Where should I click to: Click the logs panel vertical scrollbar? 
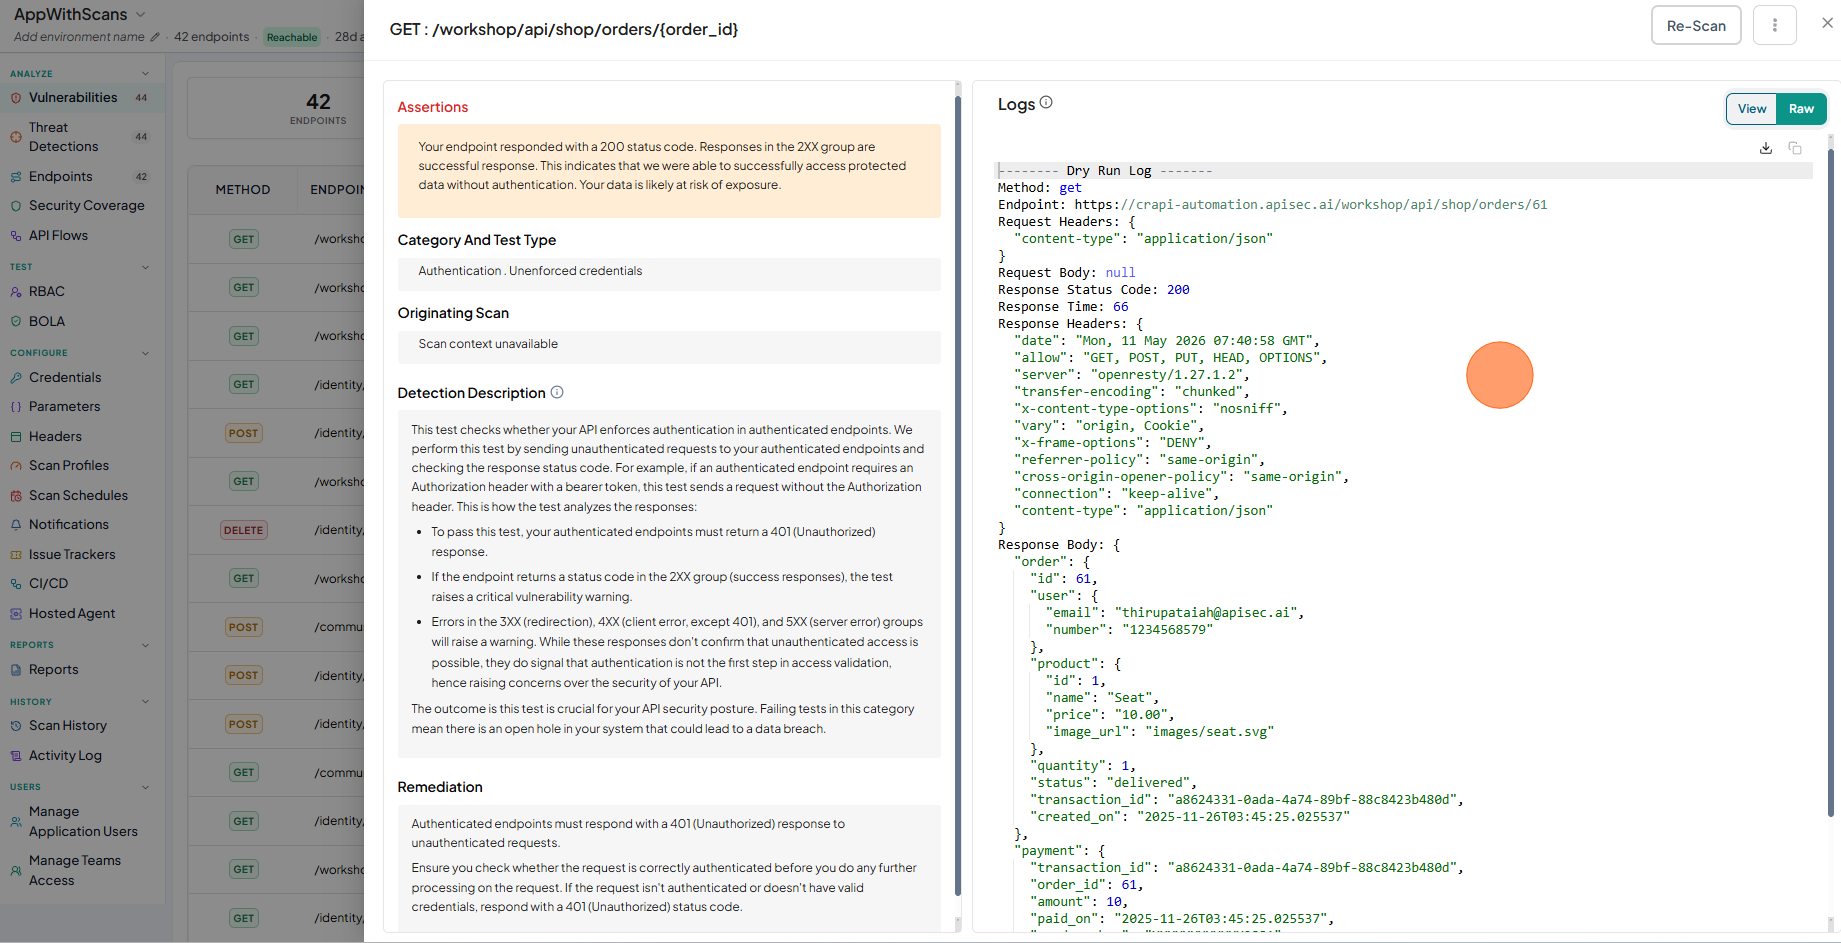coord(1831,480)
